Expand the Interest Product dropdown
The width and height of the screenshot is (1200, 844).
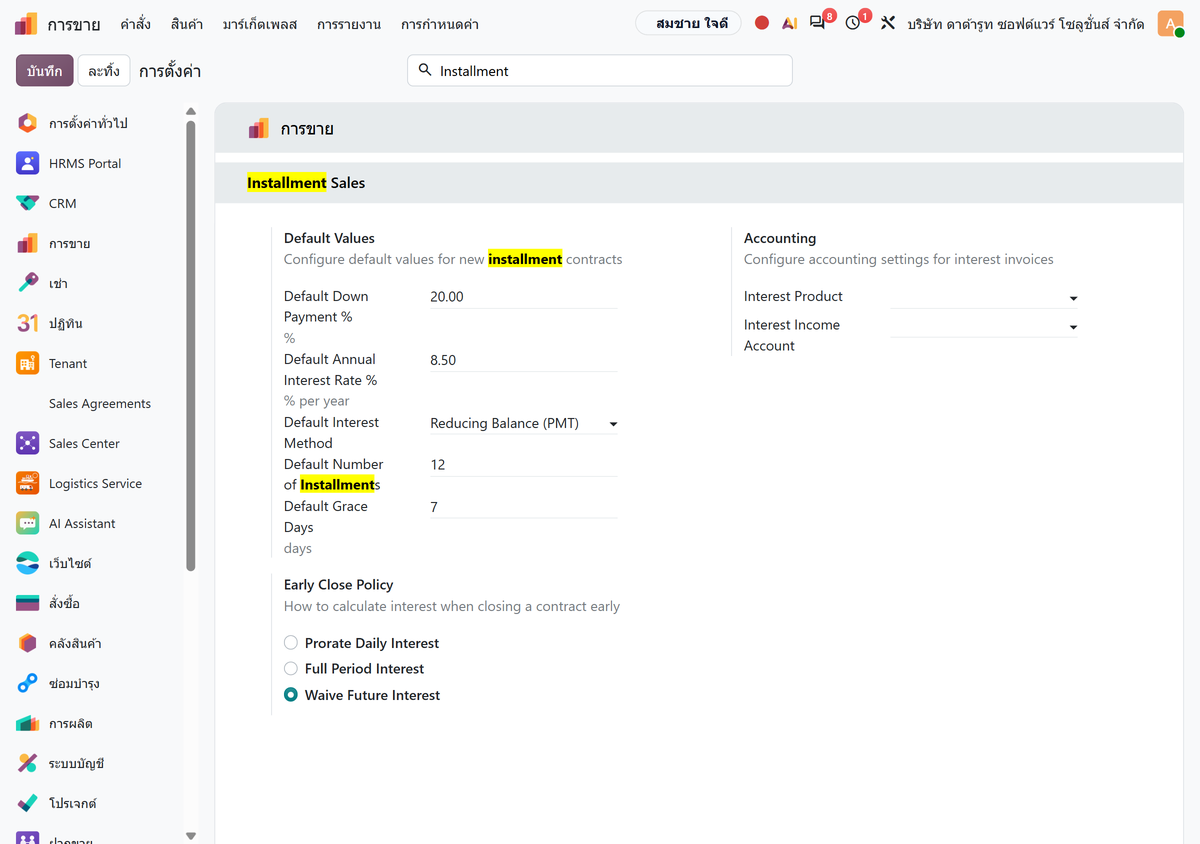click(984, 297)
